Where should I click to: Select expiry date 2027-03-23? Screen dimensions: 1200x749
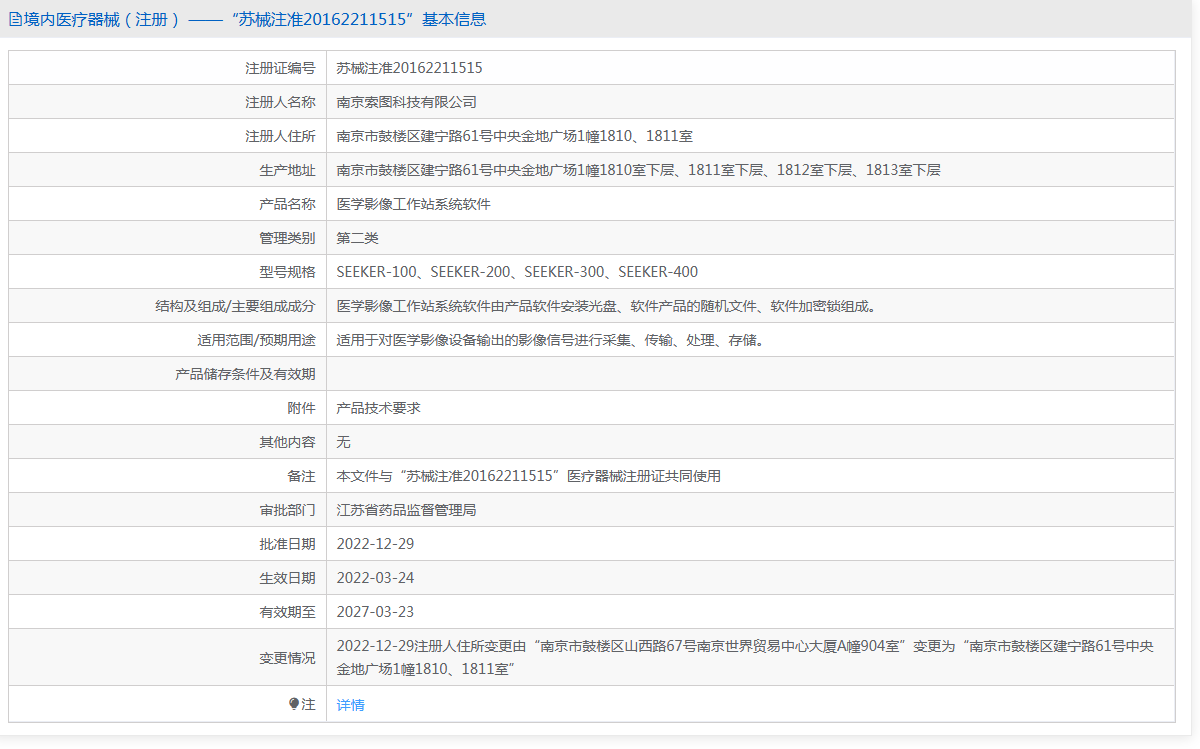pyautogui.click(x=375, y=612)
